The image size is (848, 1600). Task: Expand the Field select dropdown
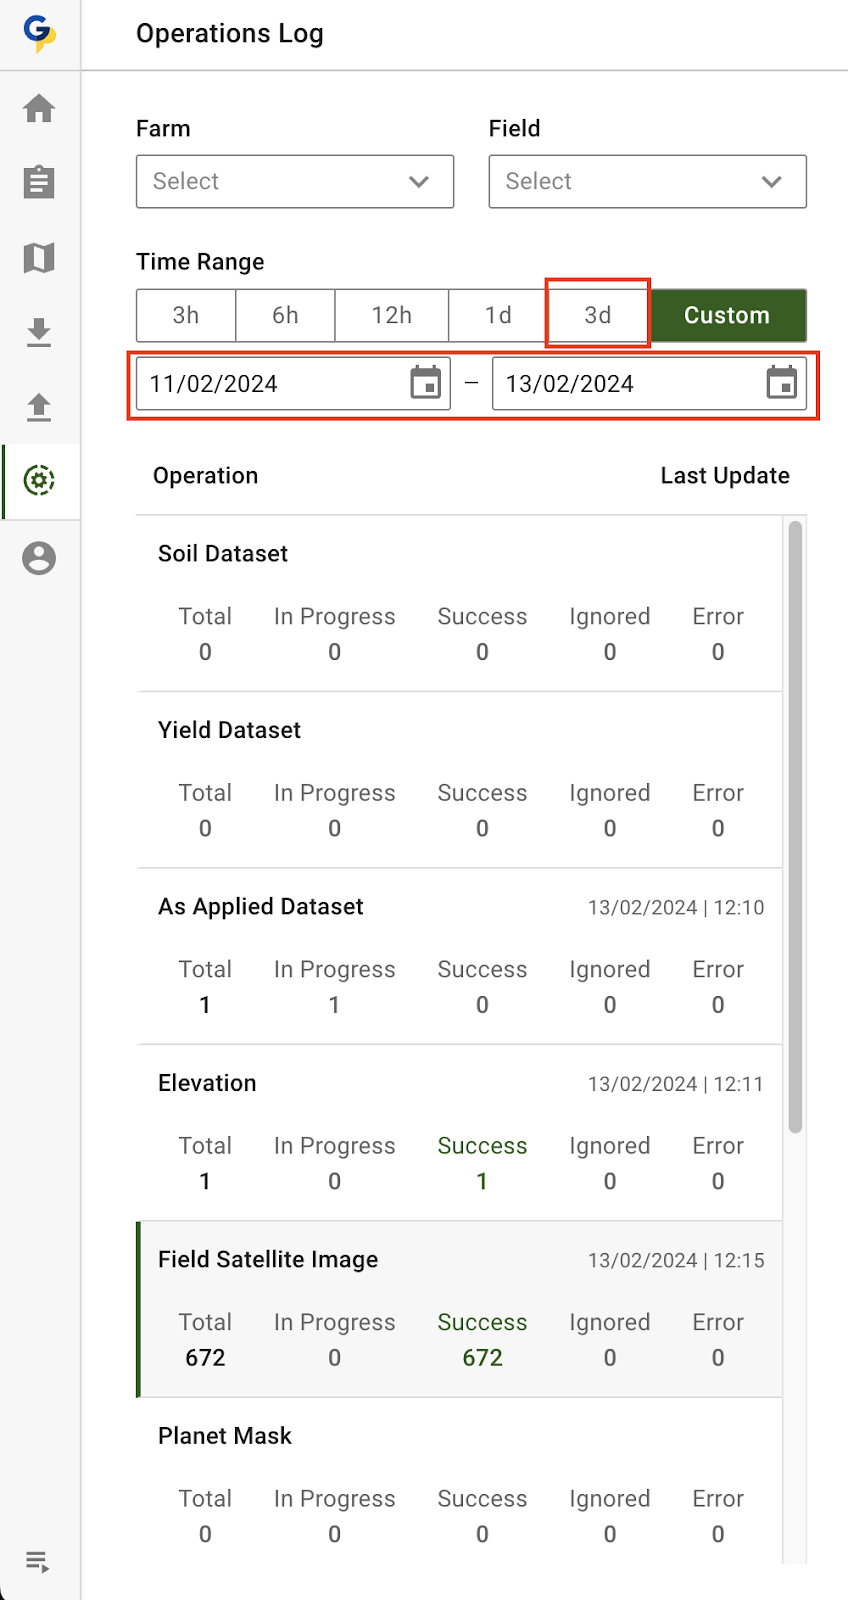pos(647,182)
